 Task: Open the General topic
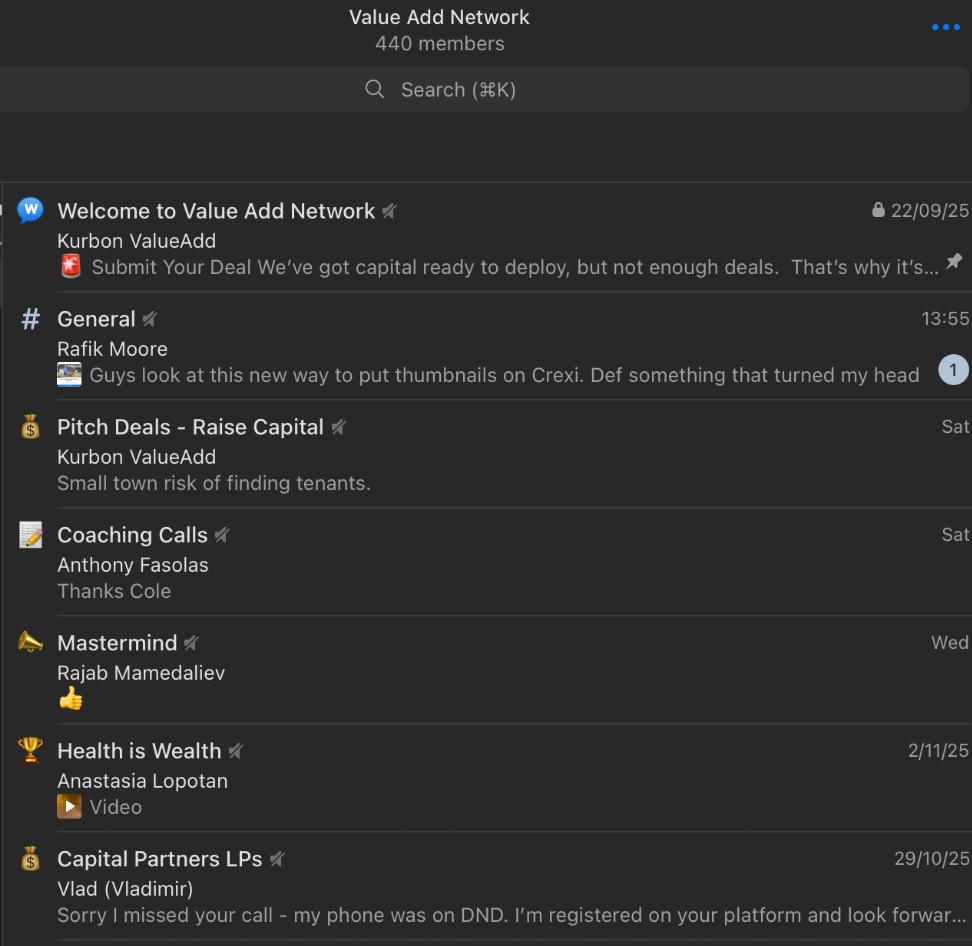coord(486,346)
